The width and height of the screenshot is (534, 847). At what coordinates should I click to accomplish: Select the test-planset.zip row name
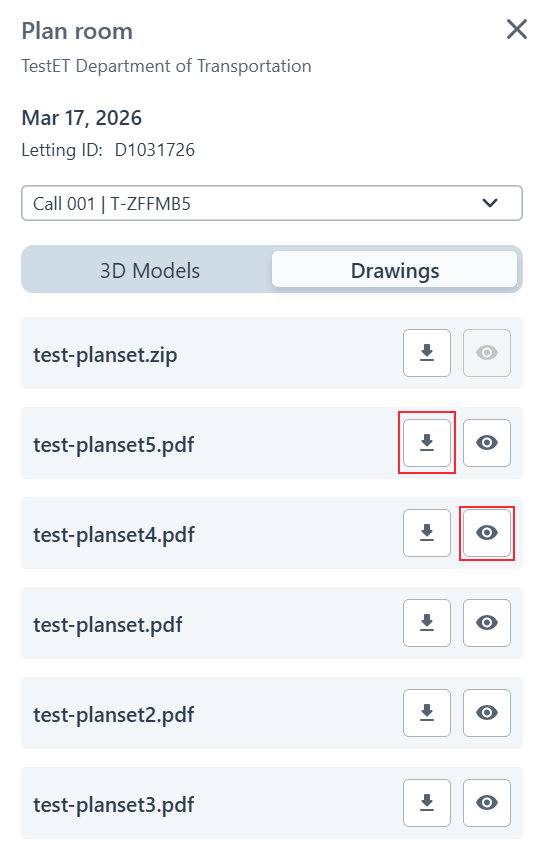click(x=105, y=355)
